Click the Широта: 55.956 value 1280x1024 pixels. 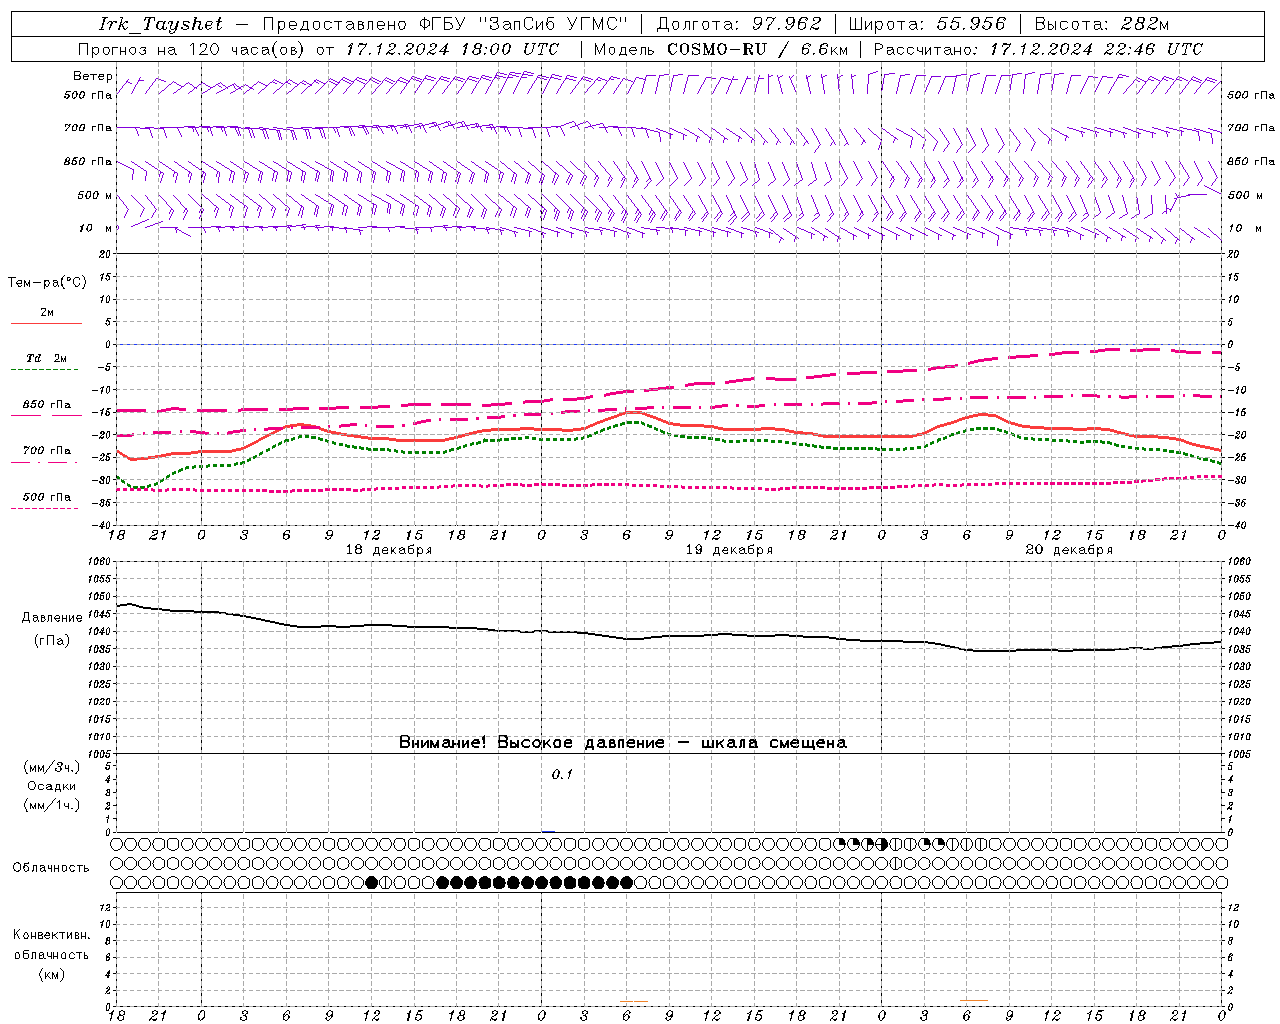(927, 24)
